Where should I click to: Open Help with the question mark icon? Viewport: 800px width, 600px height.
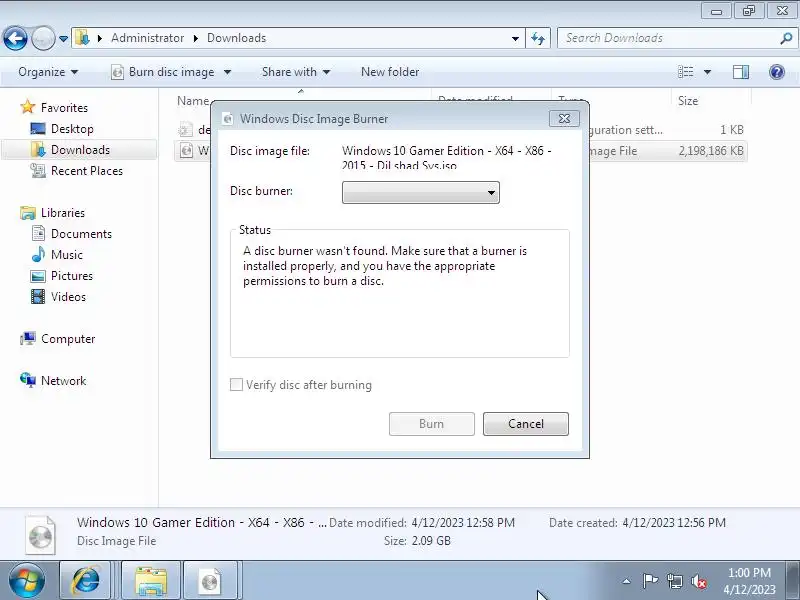[777, 72]
